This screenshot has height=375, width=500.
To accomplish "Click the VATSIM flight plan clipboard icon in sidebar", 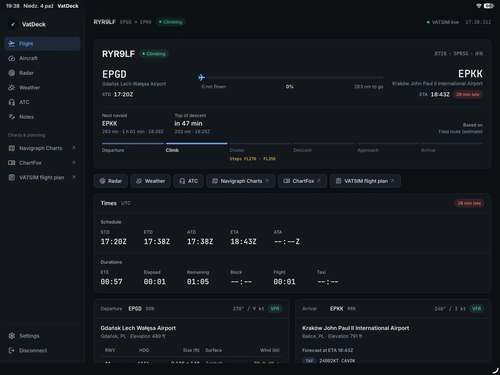I will coord(12,177).
